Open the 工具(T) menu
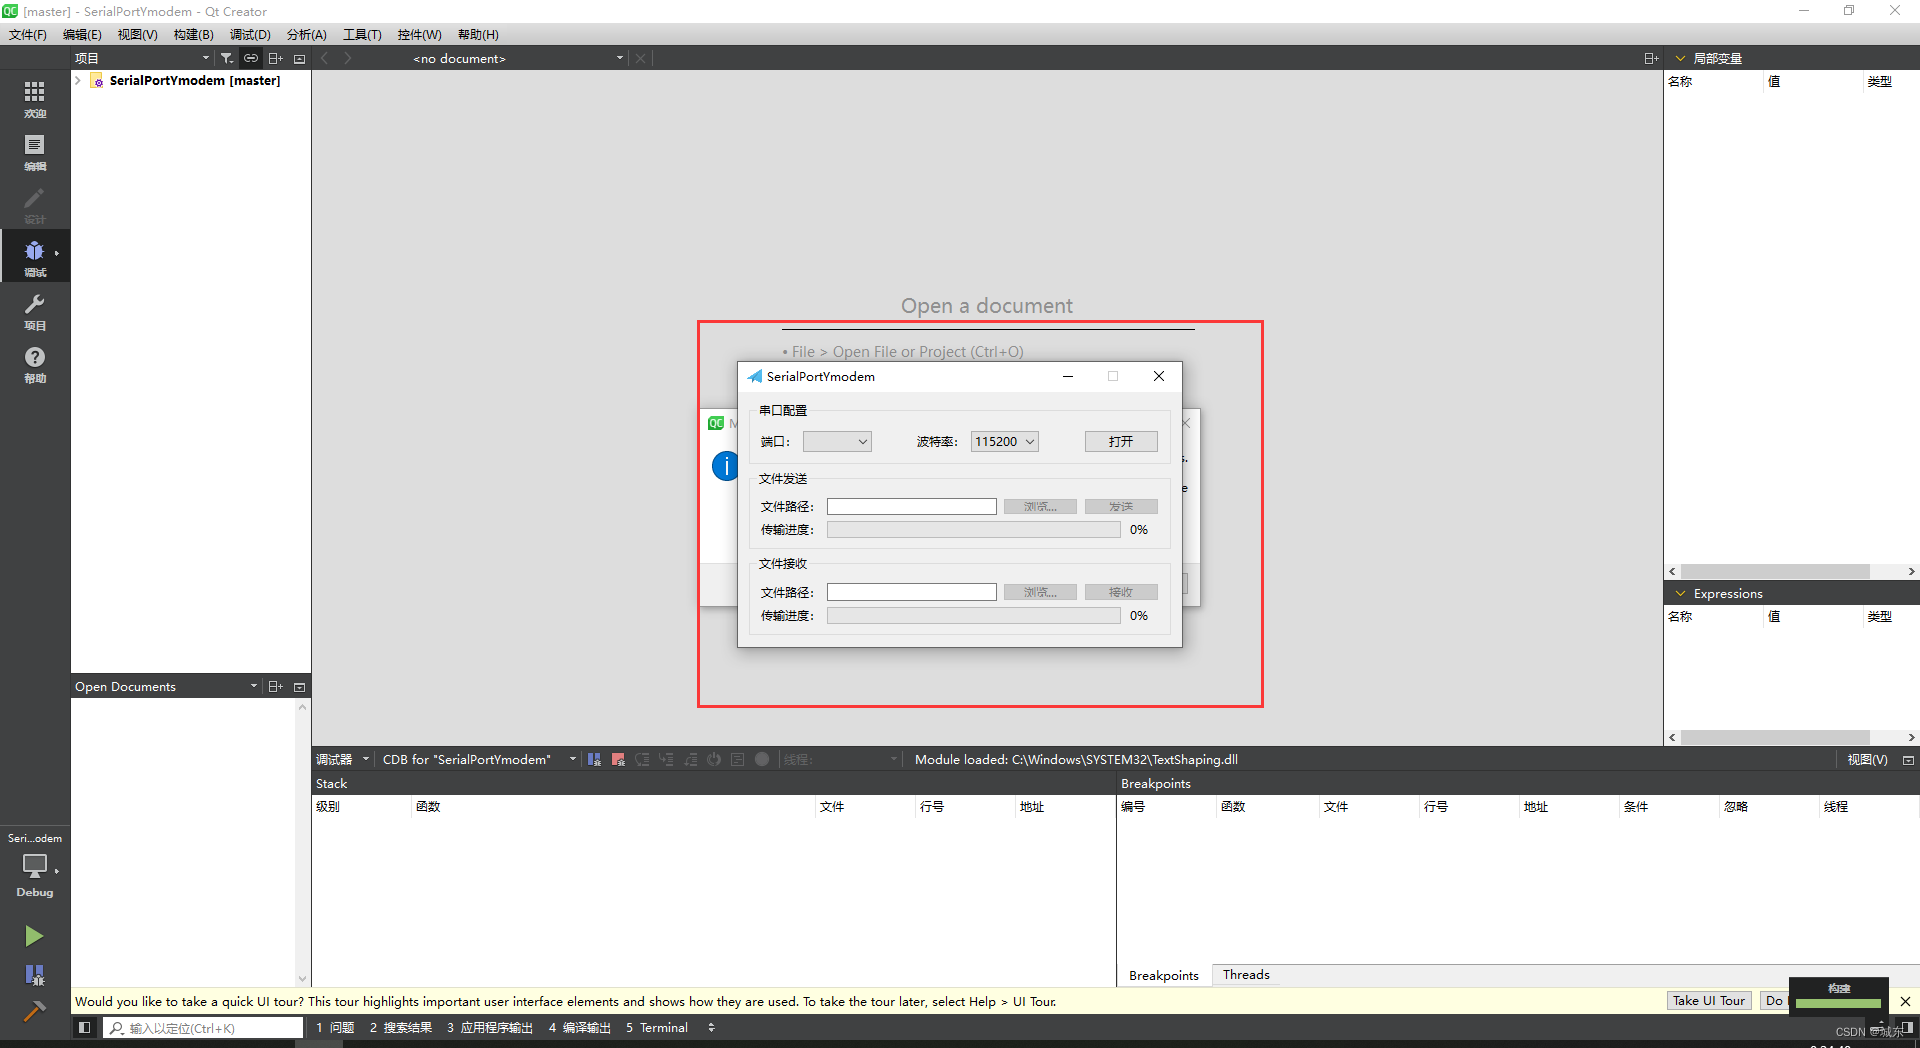 tap(362, 34)
